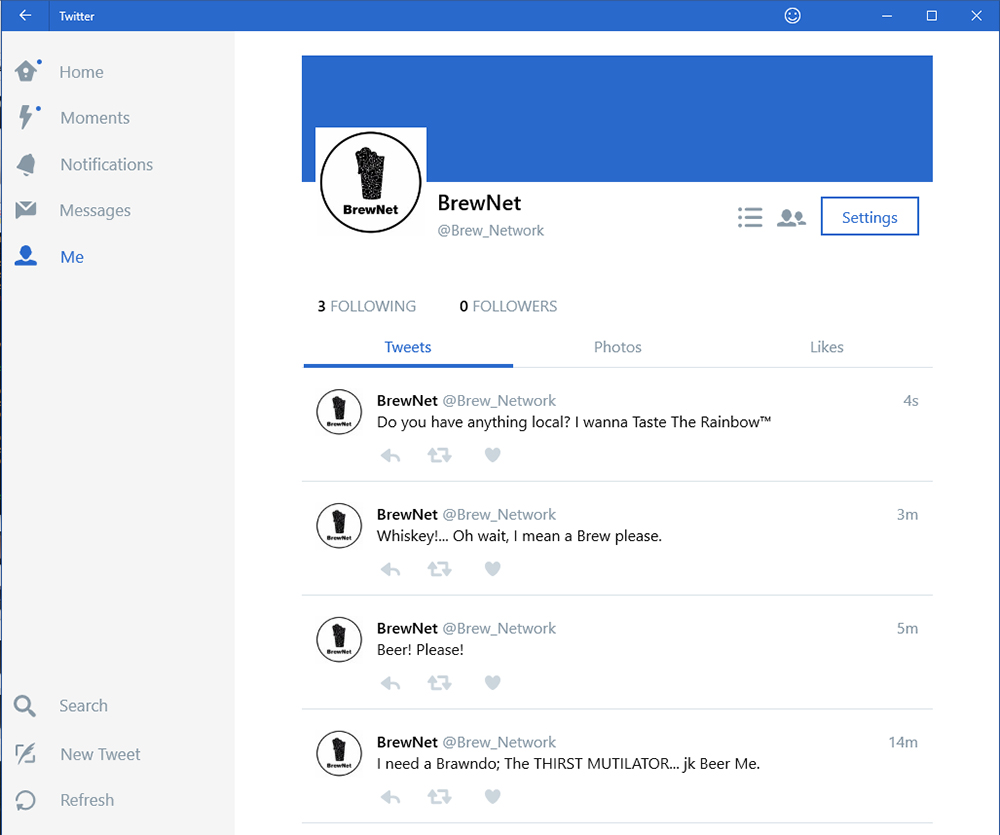The height and width of the screenshot is (835, 1000).
Task: Open the lists icon beside Settings
Action: click(750, 218)
